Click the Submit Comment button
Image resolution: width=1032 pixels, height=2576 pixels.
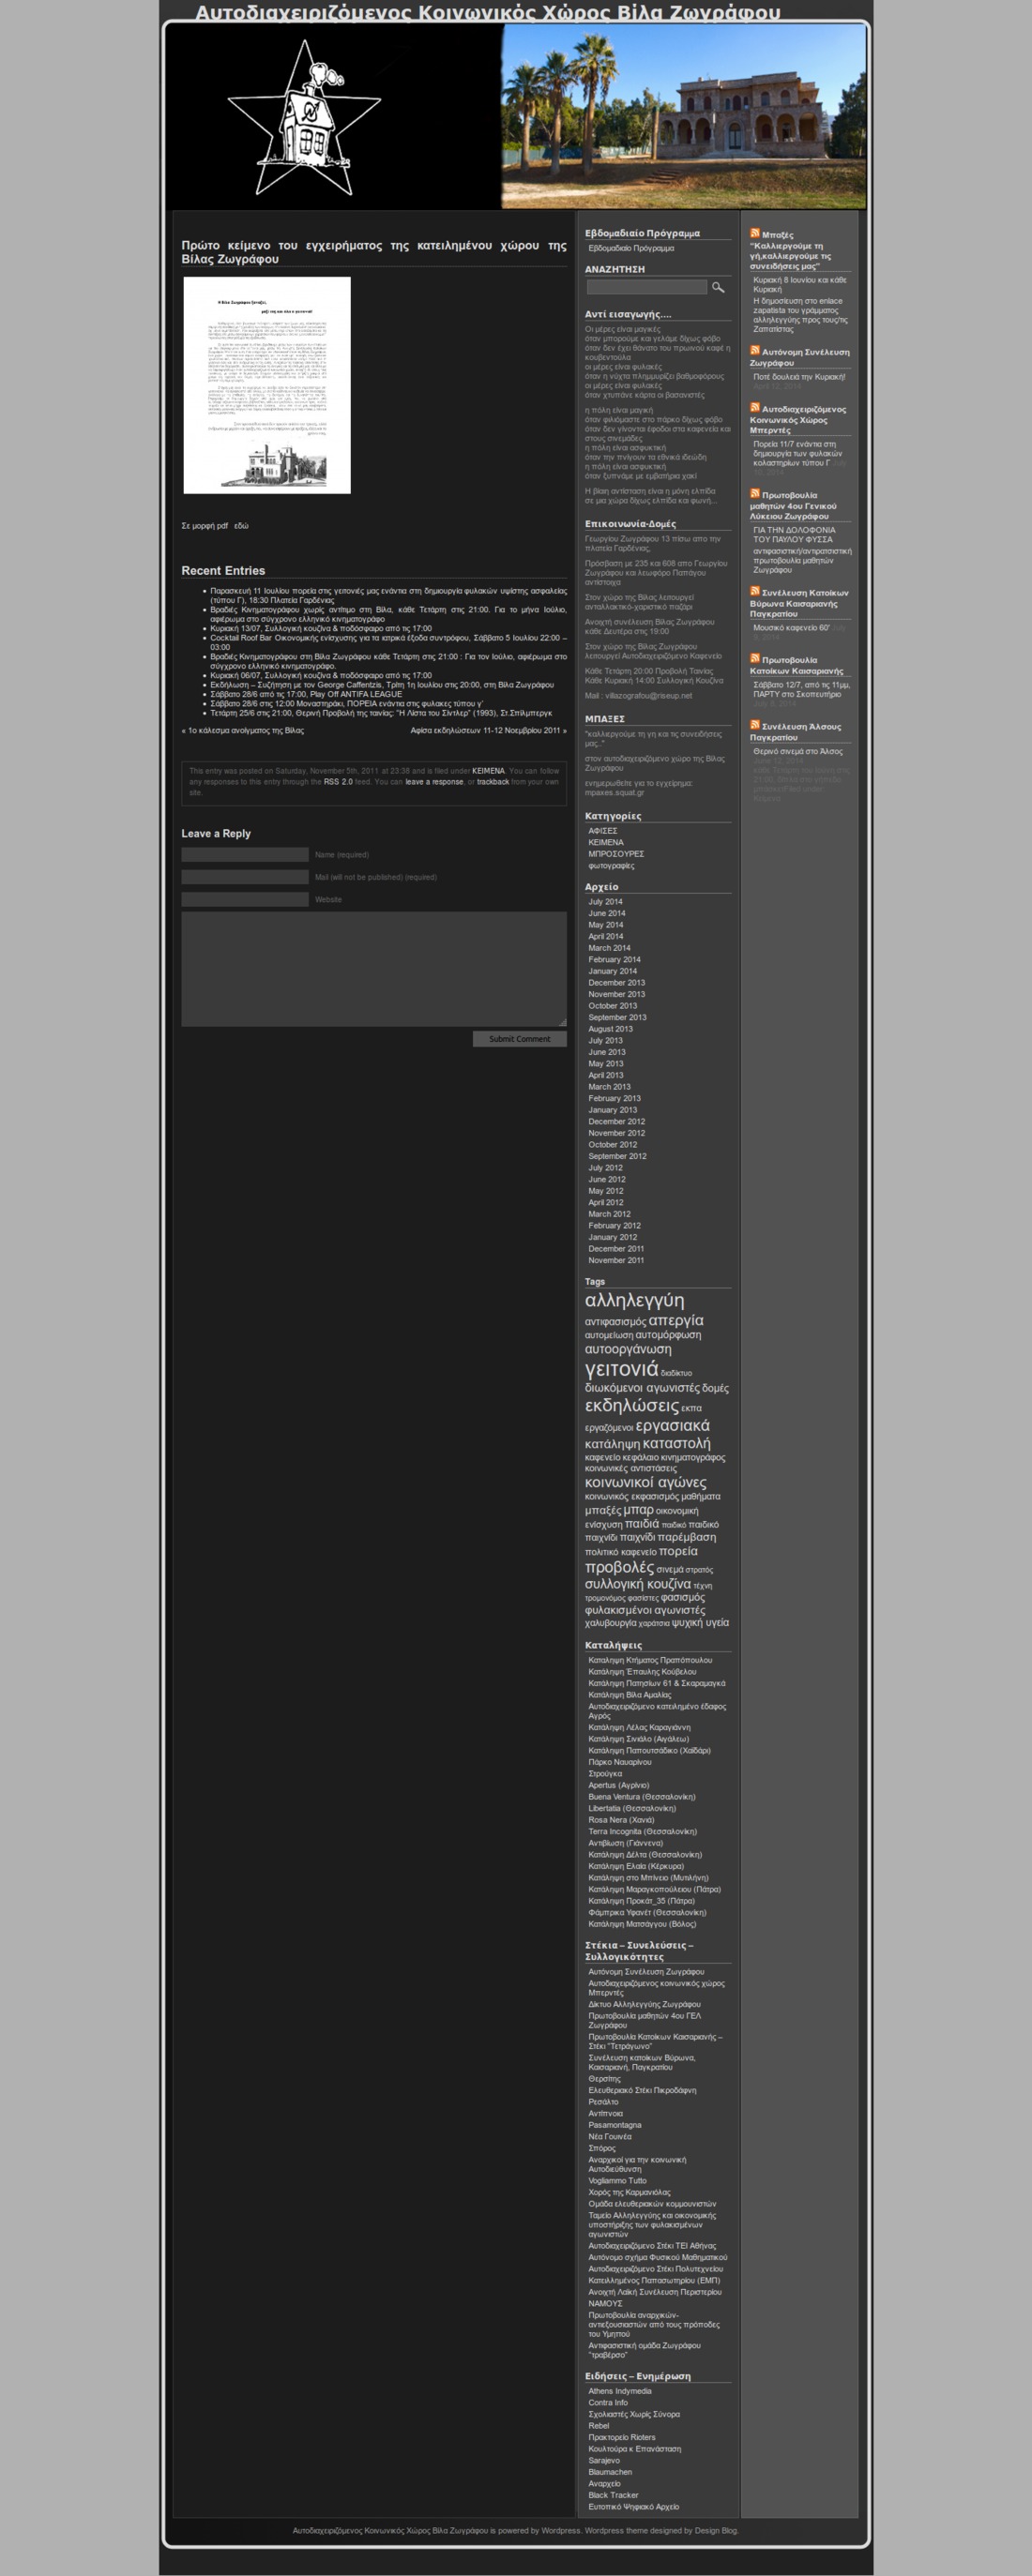[519, 1039]
